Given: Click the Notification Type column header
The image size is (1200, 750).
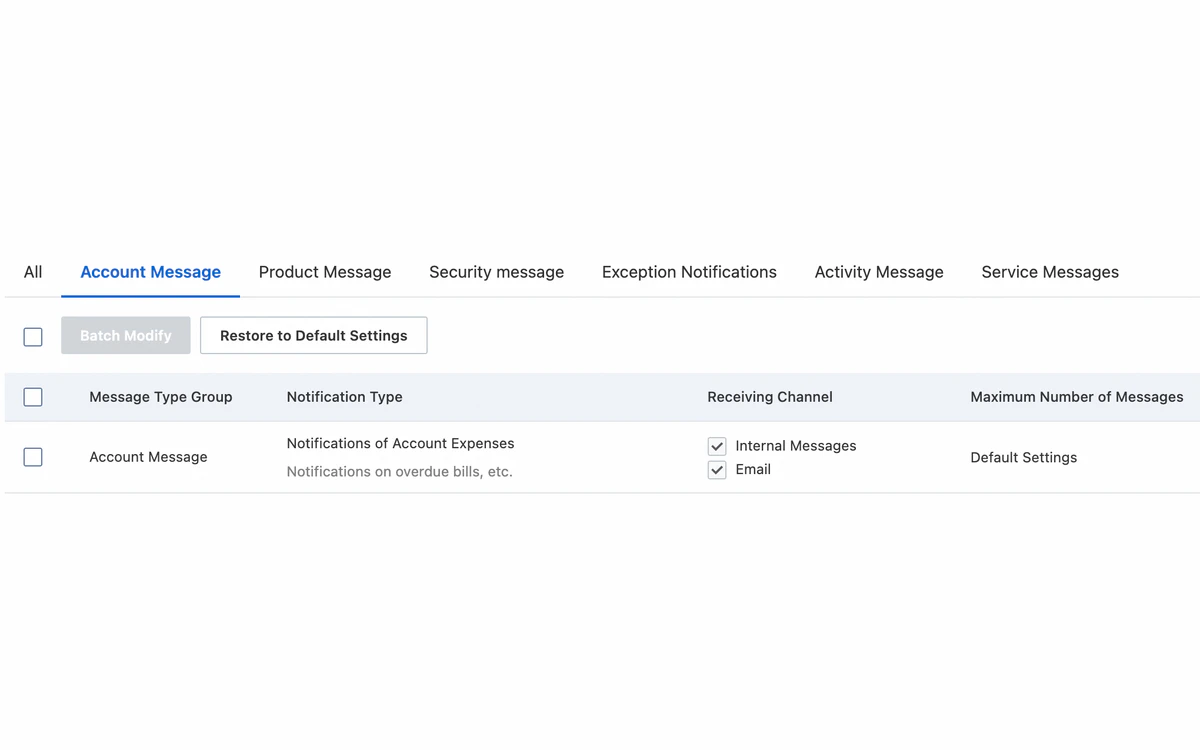Looking at the screenshot, I should [x=345, y=397].
